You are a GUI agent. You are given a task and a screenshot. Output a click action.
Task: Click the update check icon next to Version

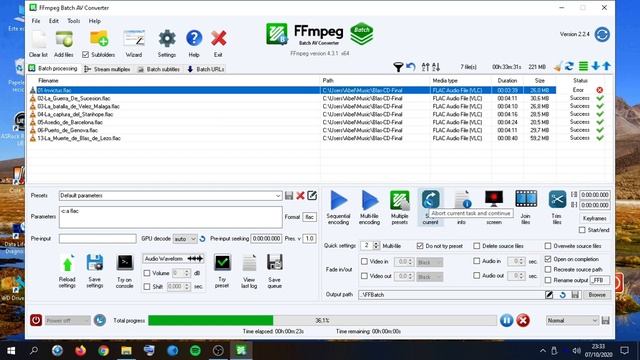(x=602, y=34)
